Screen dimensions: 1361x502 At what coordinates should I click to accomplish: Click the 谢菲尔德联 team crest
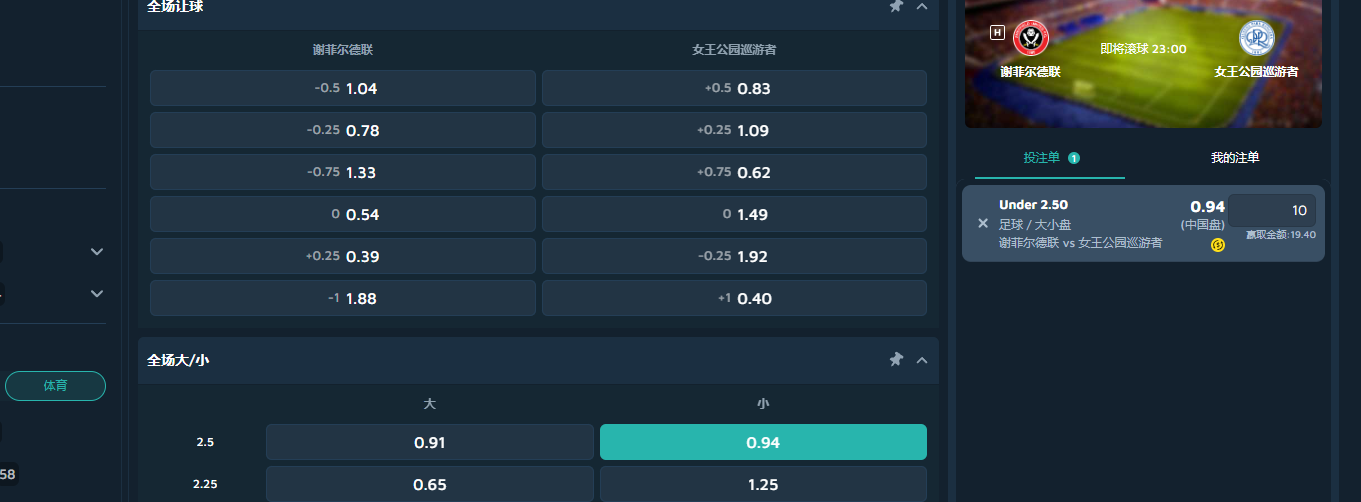pos(1030,39)
